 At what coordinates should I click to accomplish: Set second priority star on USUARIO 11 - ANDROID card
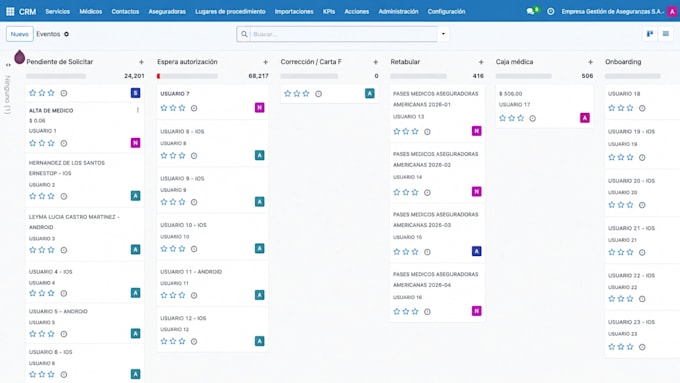click(173, 295)
